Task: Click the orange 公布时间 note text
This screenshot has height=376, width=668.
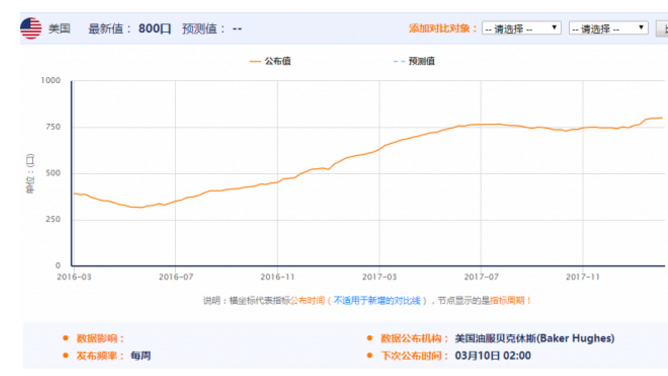Action: pyautogui.click(x=308, y=301)
